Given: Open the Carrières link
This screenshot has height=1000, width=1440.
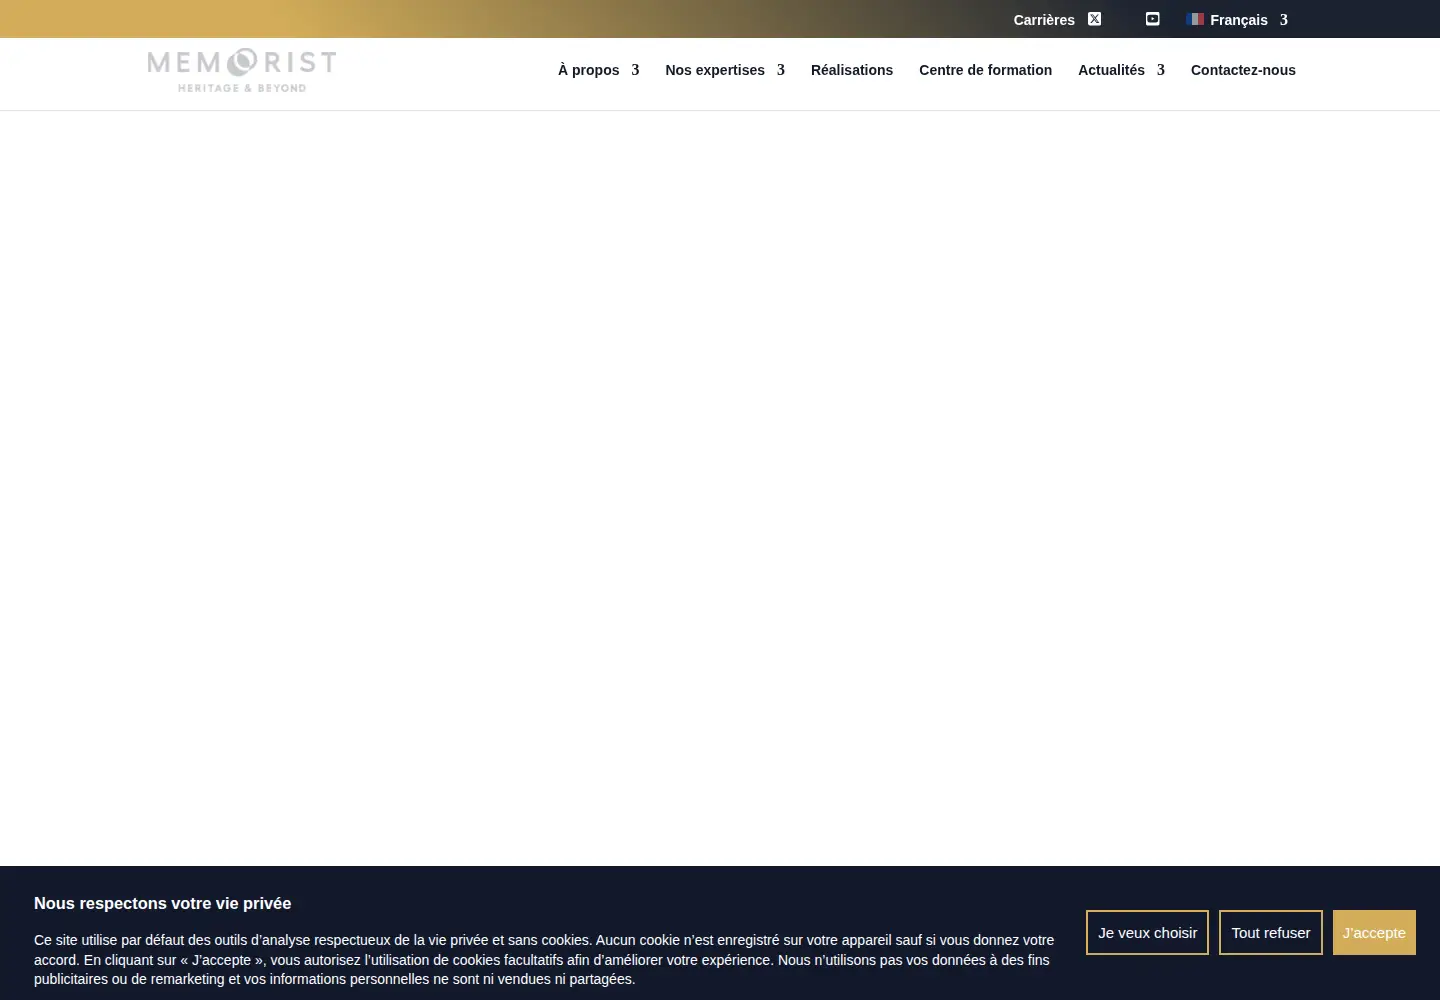Looking at the screenshot, I should pos(1044,20).
